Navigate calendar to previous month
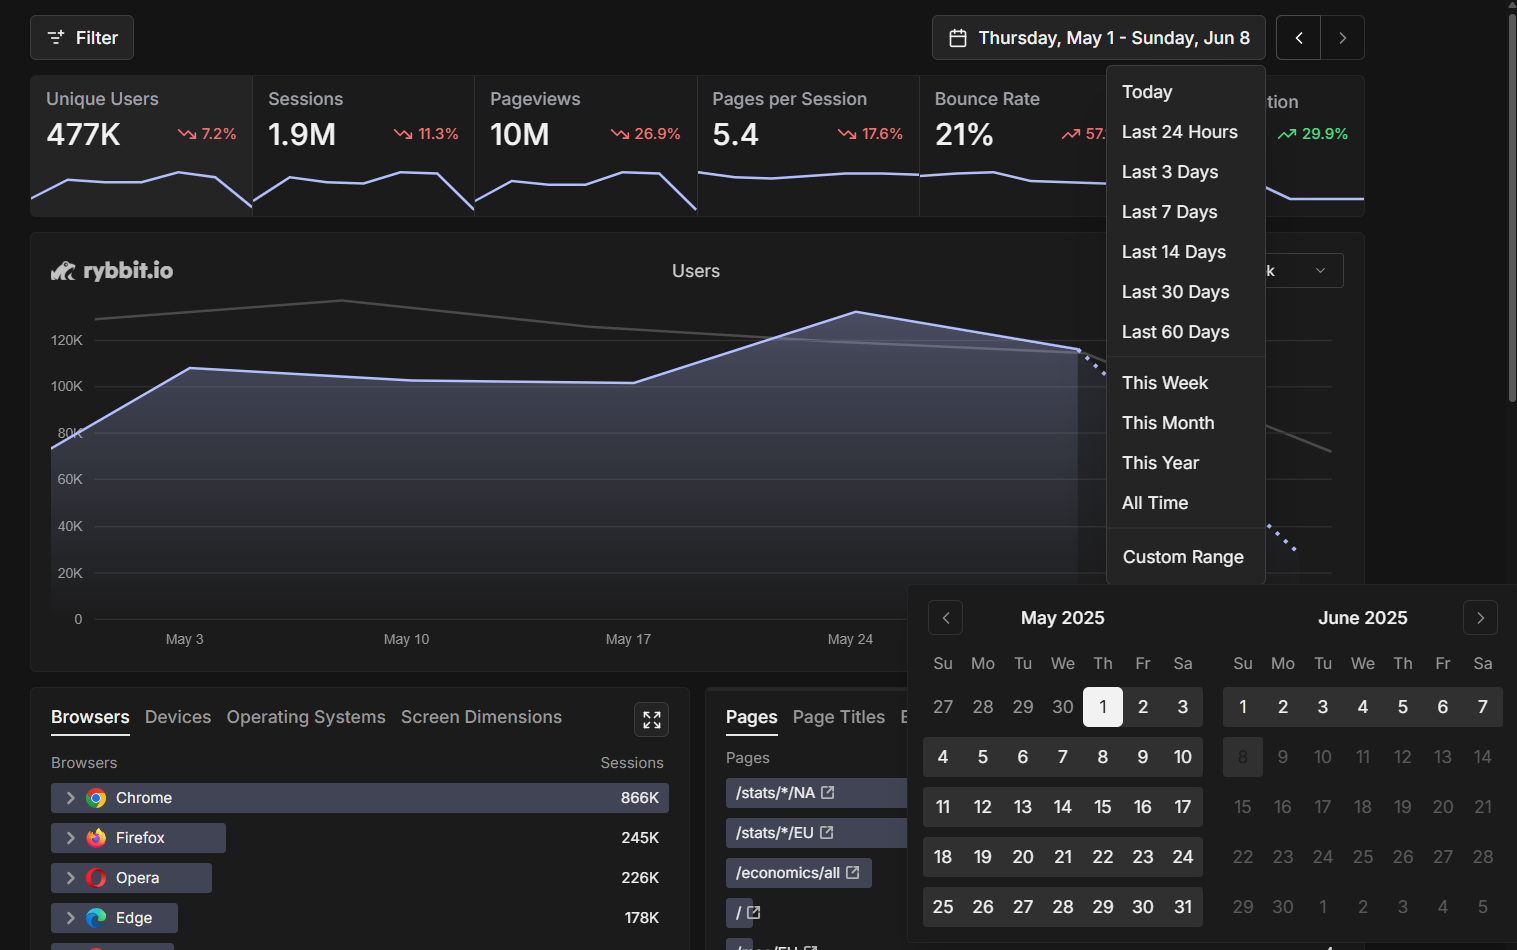The width and height of the screenshot is (1517, 950). [945, 618]
